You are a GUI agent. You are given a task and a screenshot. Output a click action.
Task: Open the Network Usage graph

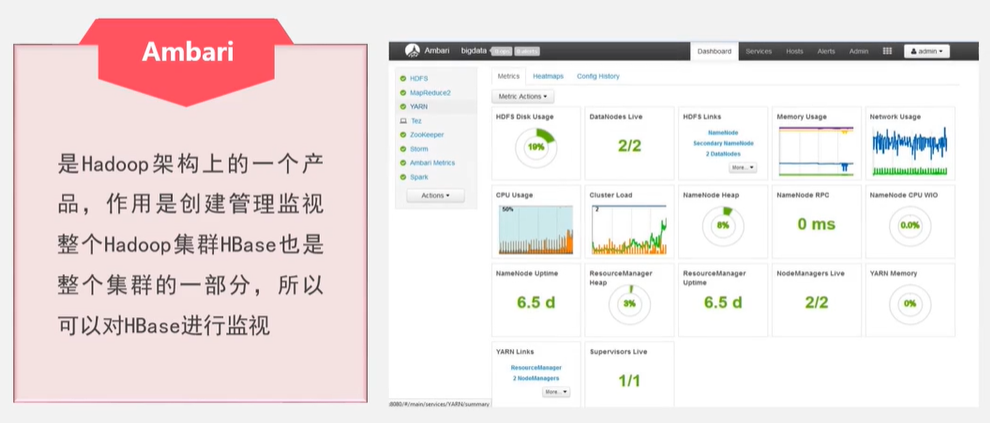pos(909,152)
